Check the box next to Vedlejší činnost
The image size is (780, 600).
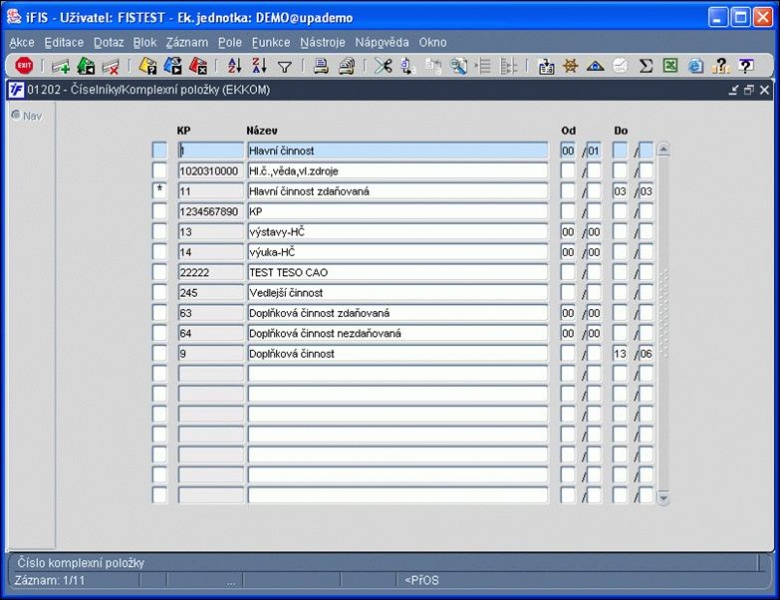tap(160, 293)
